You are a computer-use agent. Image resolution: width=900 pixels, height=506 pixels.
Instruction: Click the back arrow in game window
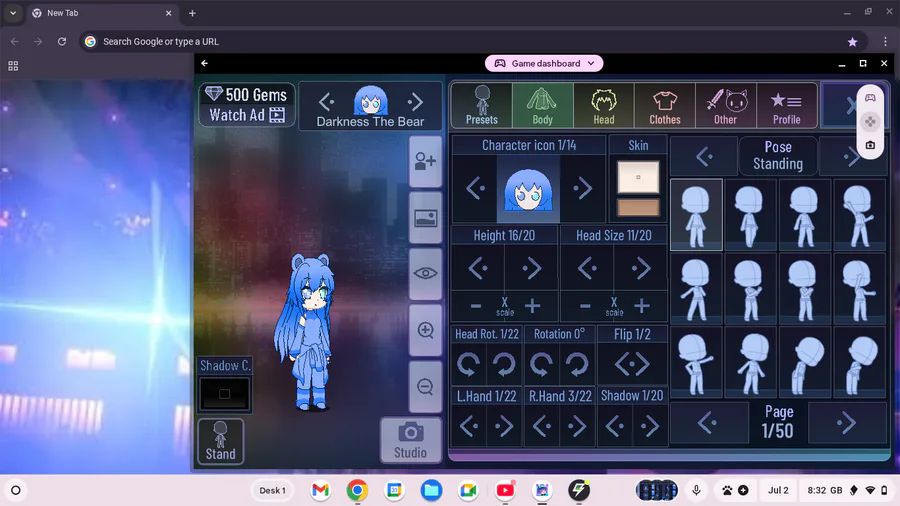[x=205, y=63]
